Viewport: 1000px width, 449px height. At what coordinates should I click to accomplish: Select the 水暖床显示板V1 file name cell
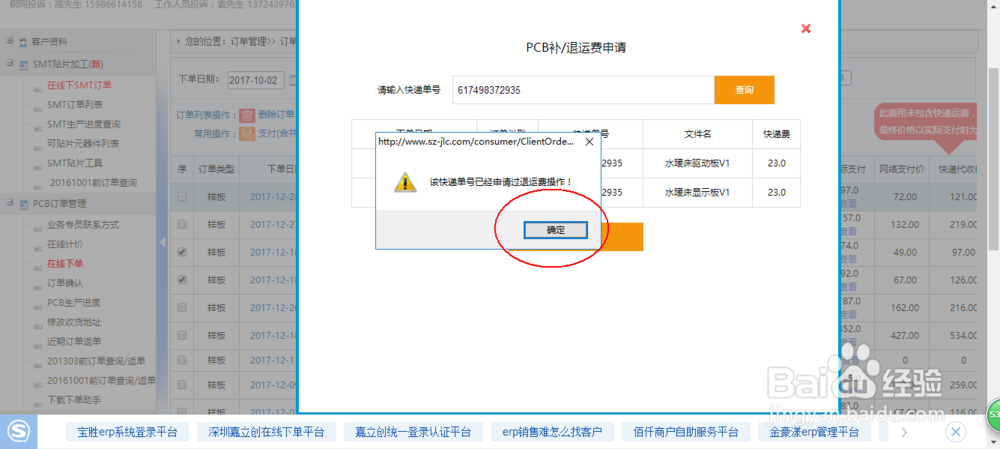coord(697,192)
